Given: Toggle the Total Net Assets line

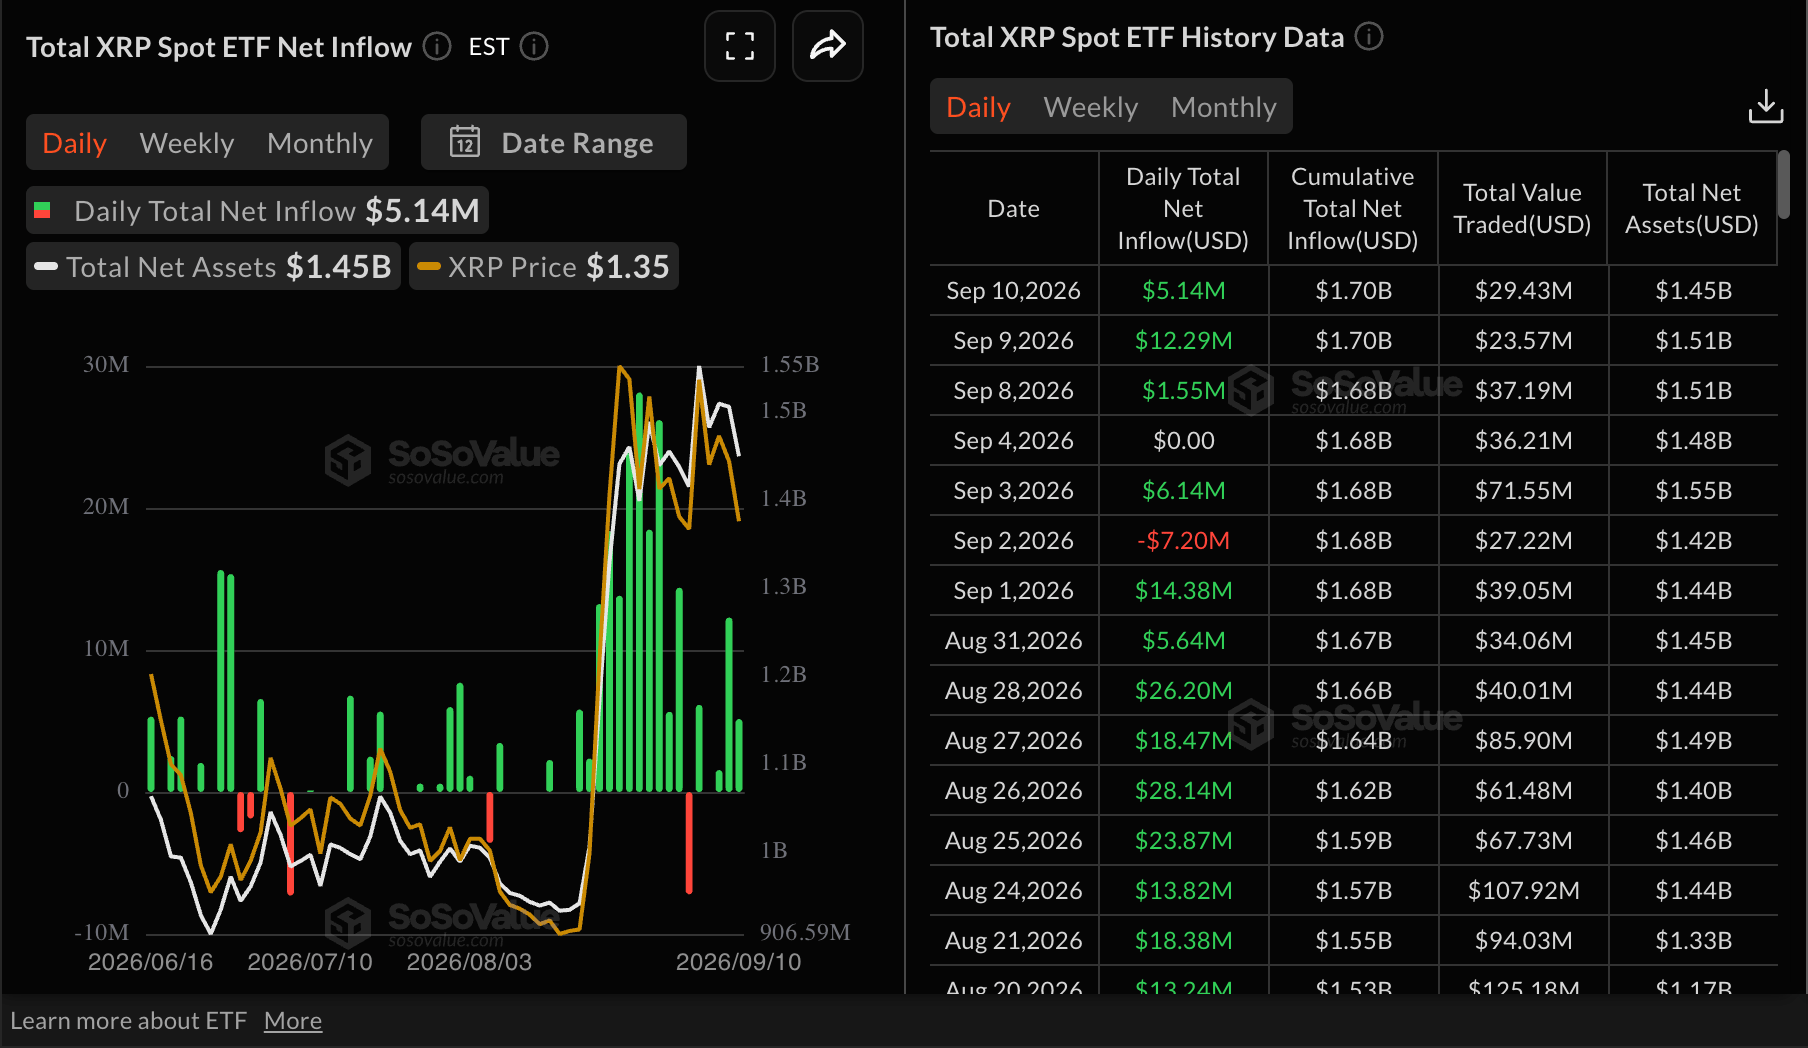Looking at the screenshot, I should coord(214,267).
